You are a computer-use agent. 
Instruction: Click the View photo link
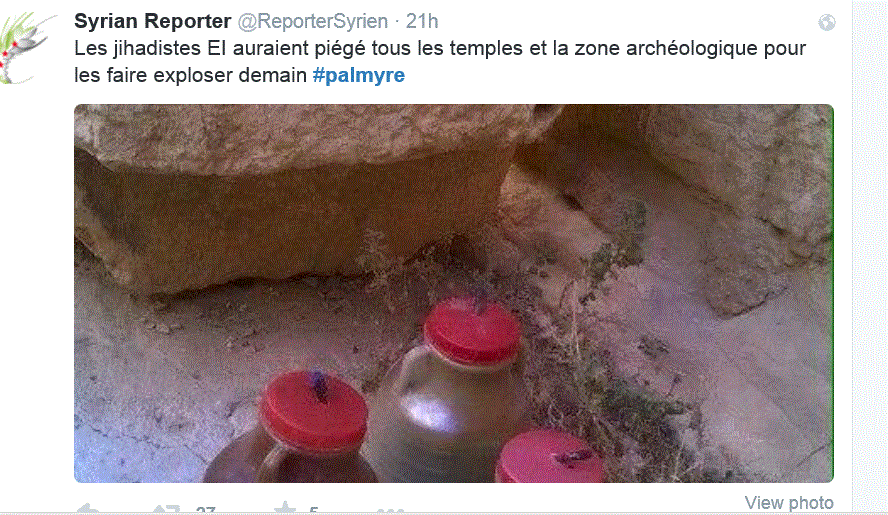[x=789, y=503]
